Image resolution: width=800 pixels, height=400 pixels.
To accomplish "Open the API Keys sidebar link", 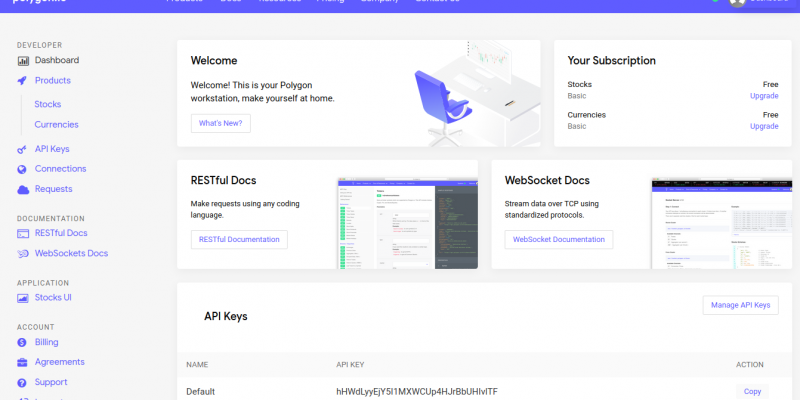I will pos(52,149).
